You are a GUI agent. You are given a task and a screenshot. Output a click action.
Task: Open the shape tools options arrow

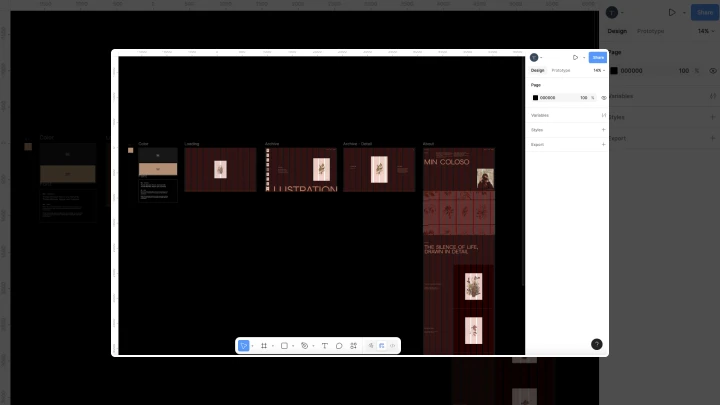tap(293, 346)
